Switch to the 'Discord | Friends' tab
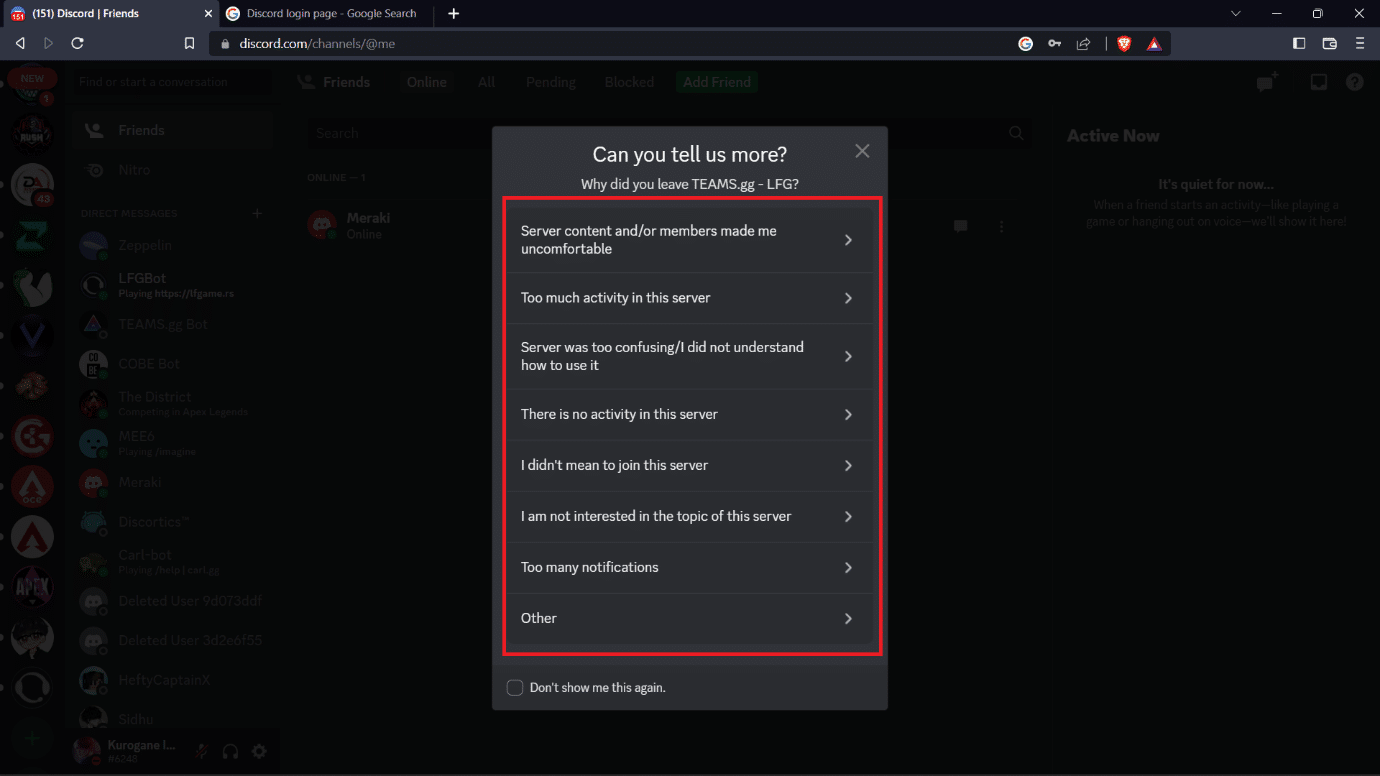Screen dimensions: 1380x776 [x=110, y=13]
